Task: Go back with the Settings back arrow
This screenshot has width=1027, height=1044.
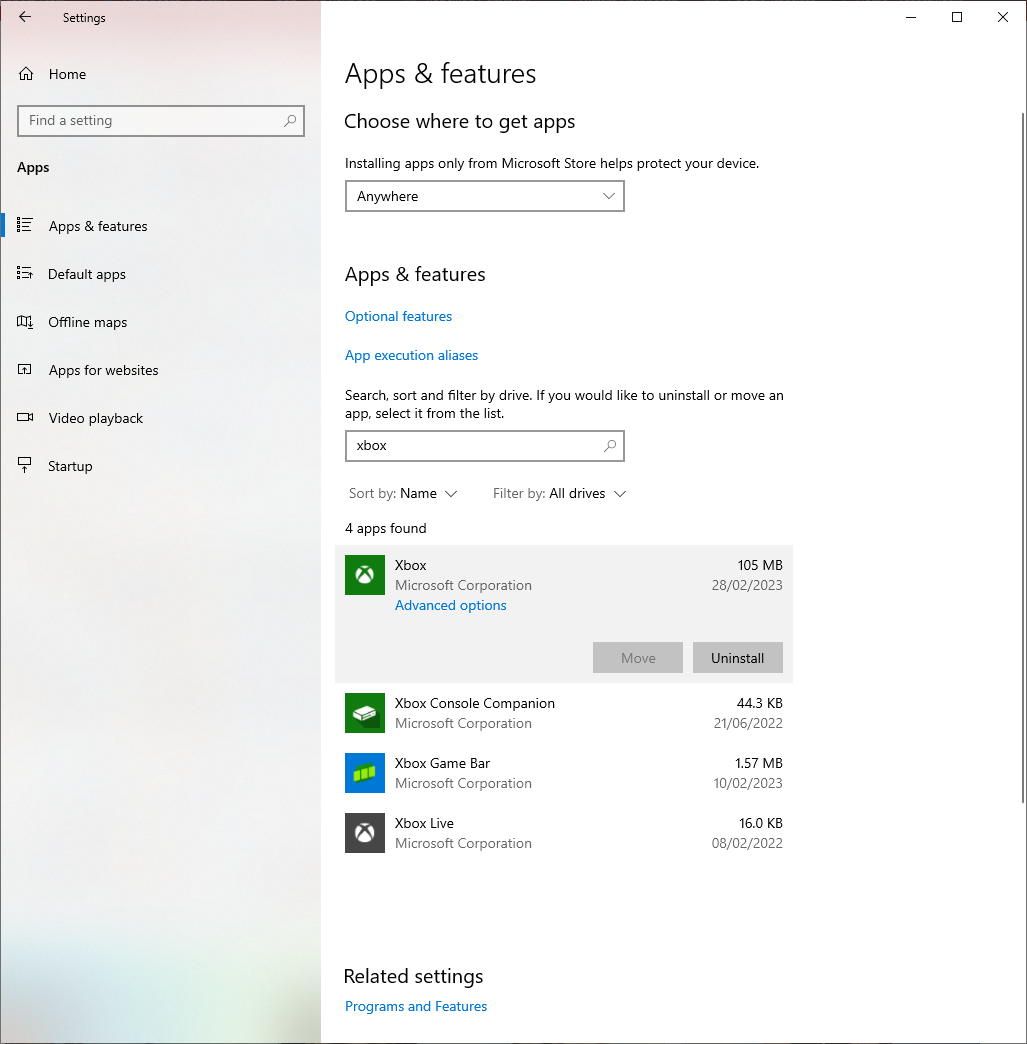Action: click(x=25, y=17)
